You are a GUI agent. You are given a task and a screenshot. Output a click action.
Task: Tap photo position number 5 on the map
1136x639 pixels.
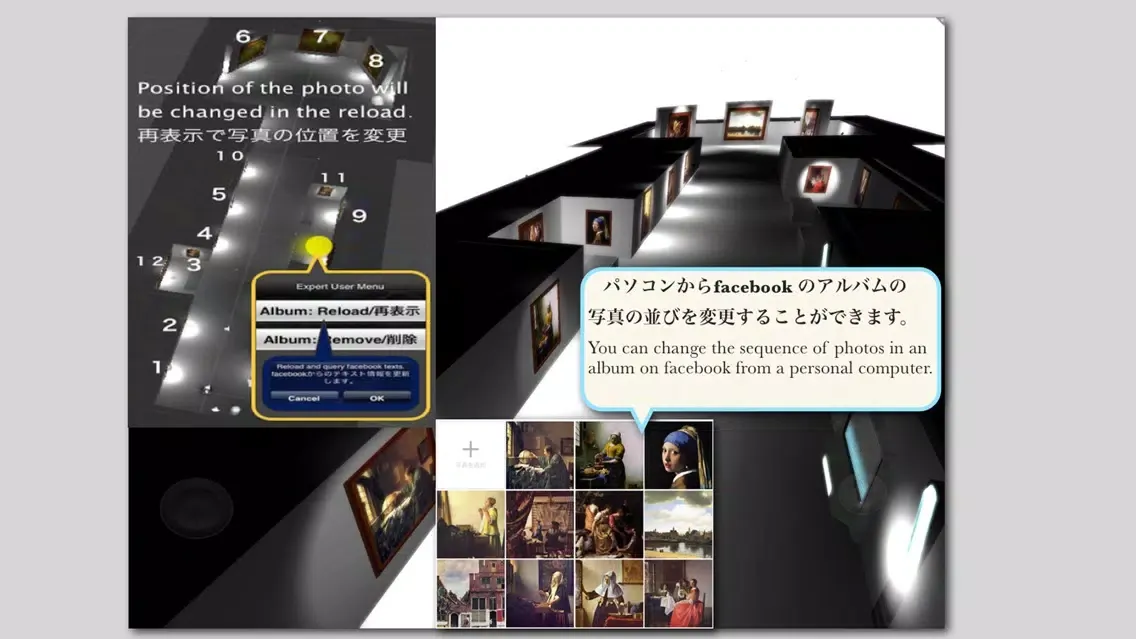(219, 193)
